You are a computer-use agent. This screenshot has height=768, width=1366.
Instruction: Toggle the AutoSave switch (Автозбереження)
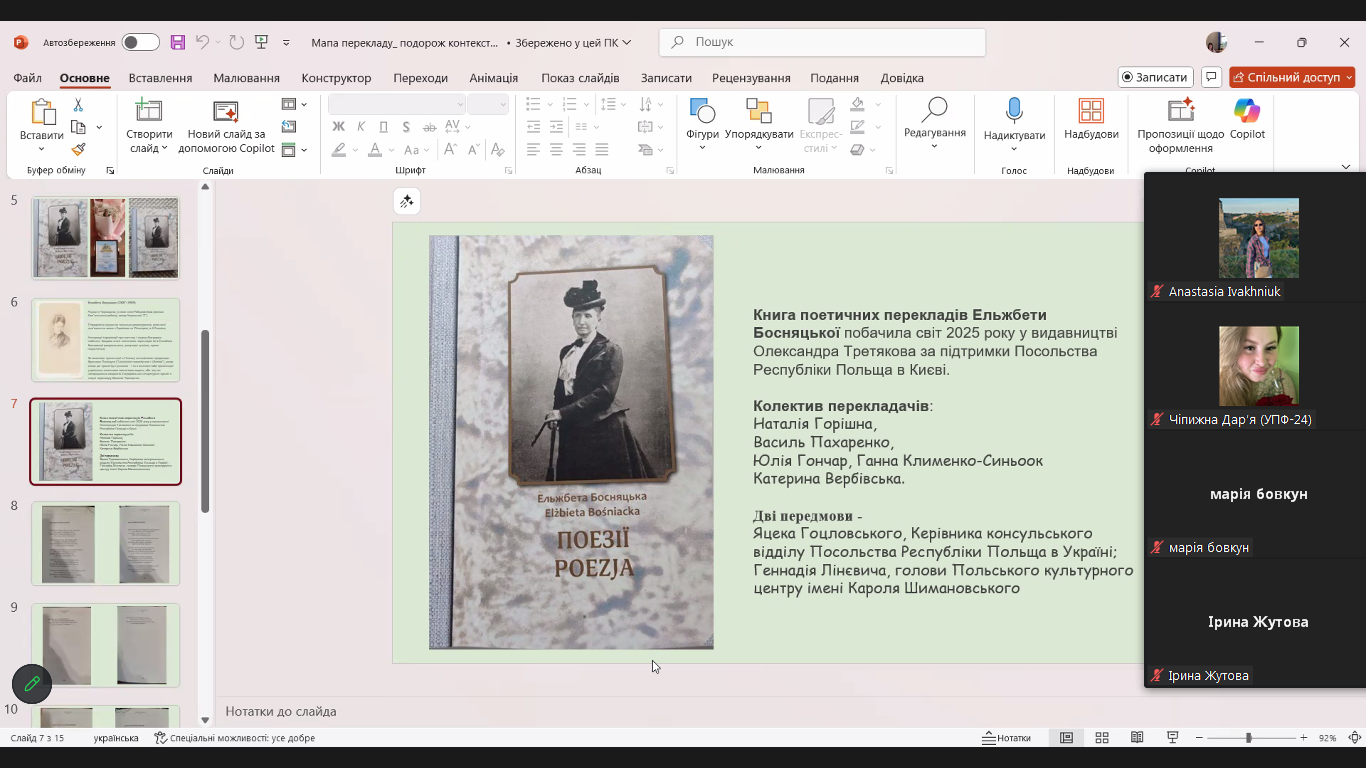click(140, 42)
